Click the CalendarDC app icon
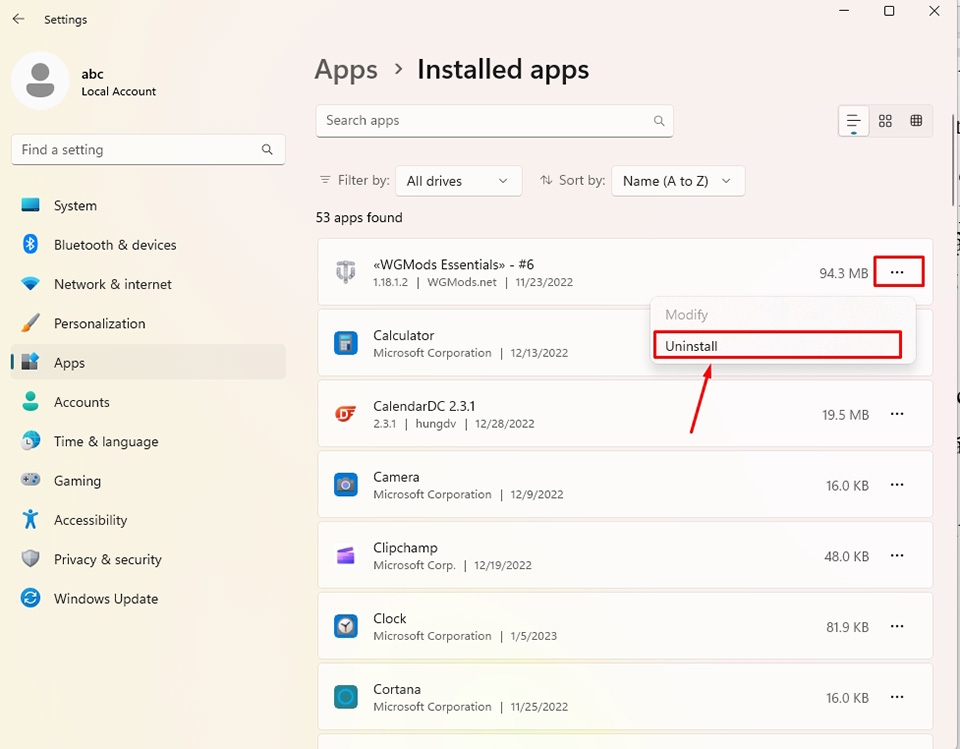Viewport: 960px width, 749px height. pos(346,414)
